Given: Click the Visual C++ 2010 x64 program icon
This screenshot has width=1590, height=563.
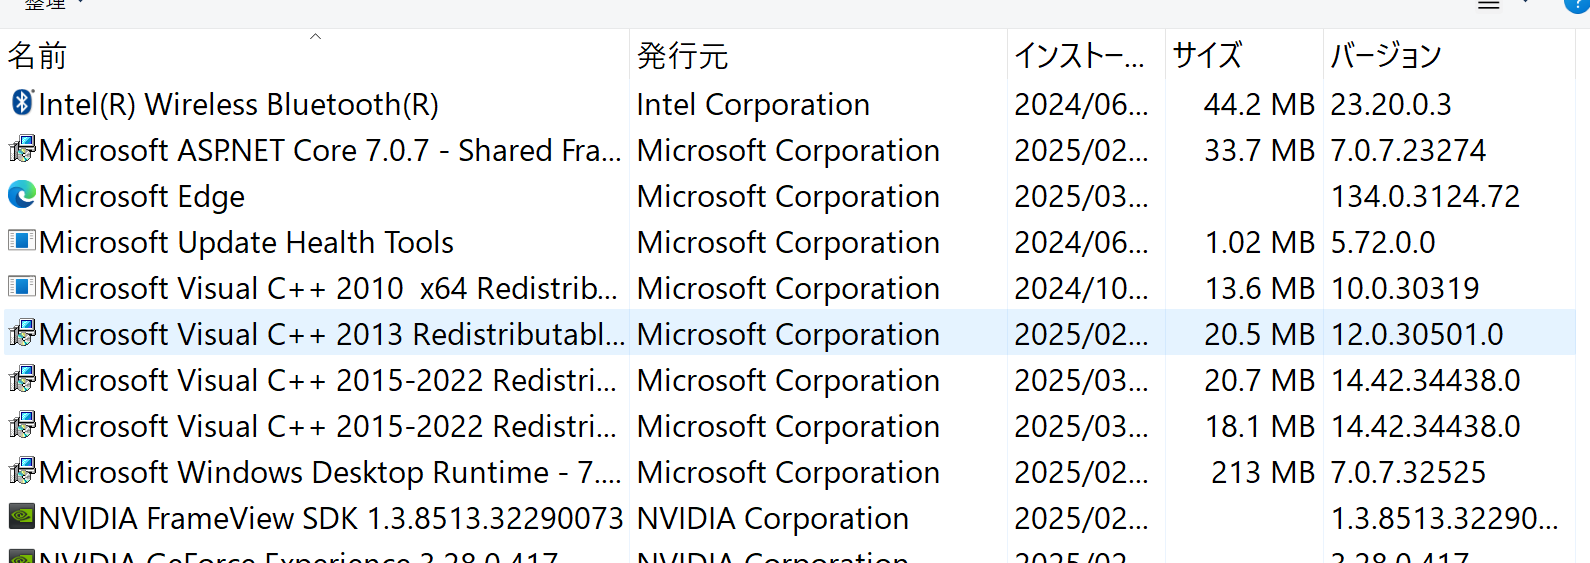Looking at the screenshot, I should pos(22,287).
